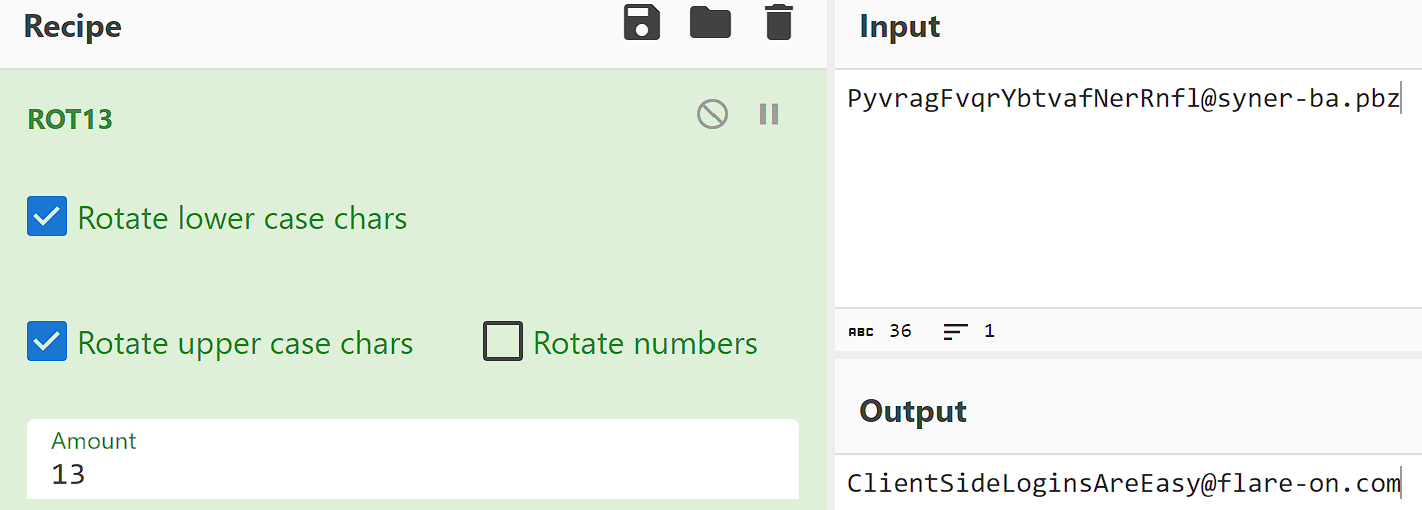Open the Load recipe folder icon
The image size is (1422, 510).
point(710,22)
